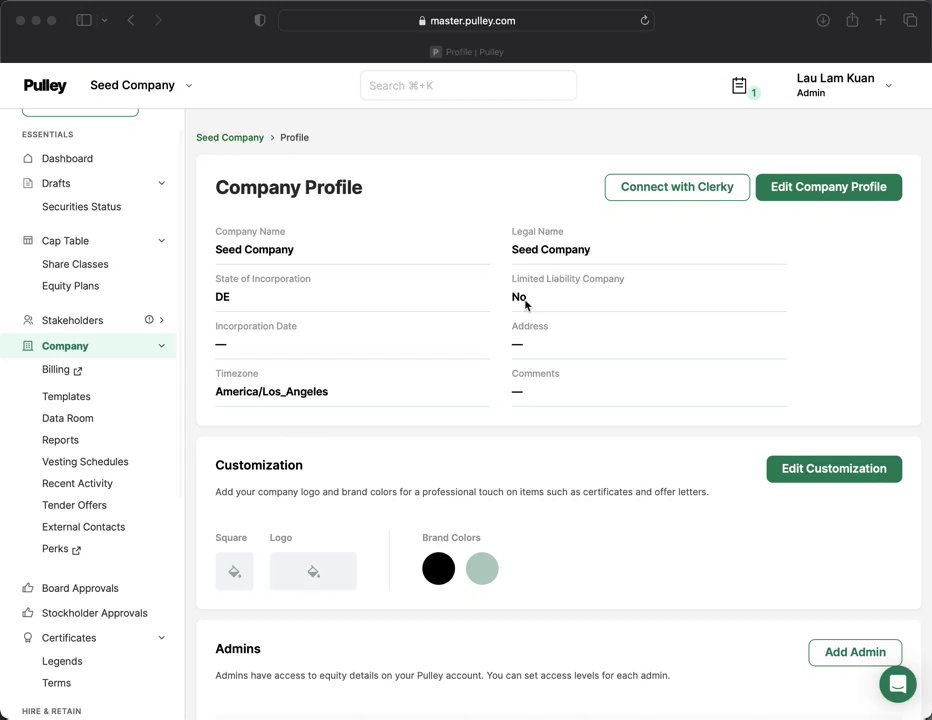Click the Certificates ribbon icon
This screenshot has width=932, height=720.
click(28, 638)
